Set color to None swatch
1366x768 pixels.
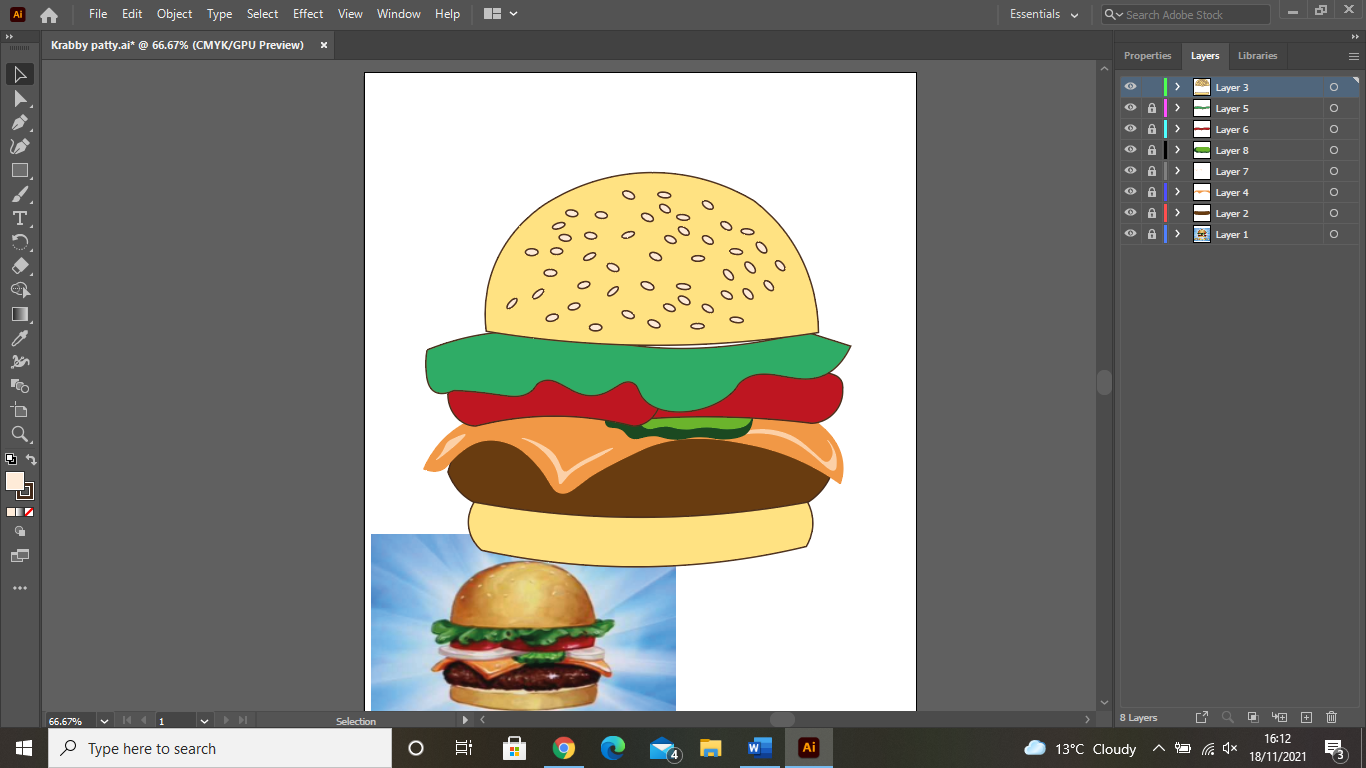pos(29,512)
